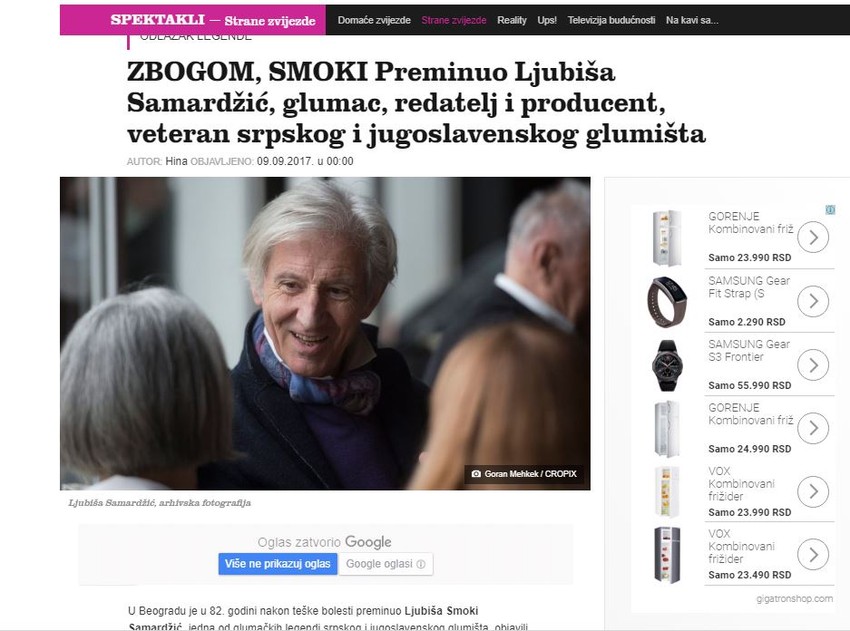Screen dimensions: 850x631
Task: Click the Google oglasi button
Action: point(385,564)
